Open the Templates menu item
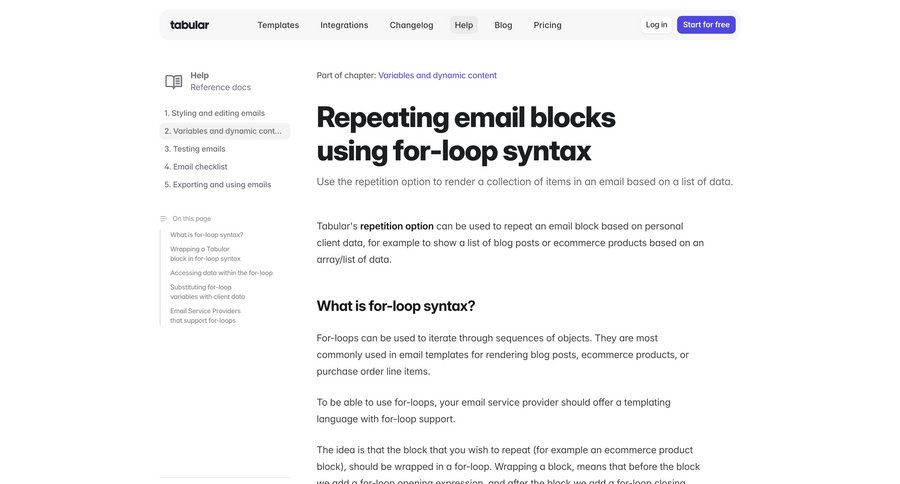Screen dimensions: 900x484 point(278,25)
